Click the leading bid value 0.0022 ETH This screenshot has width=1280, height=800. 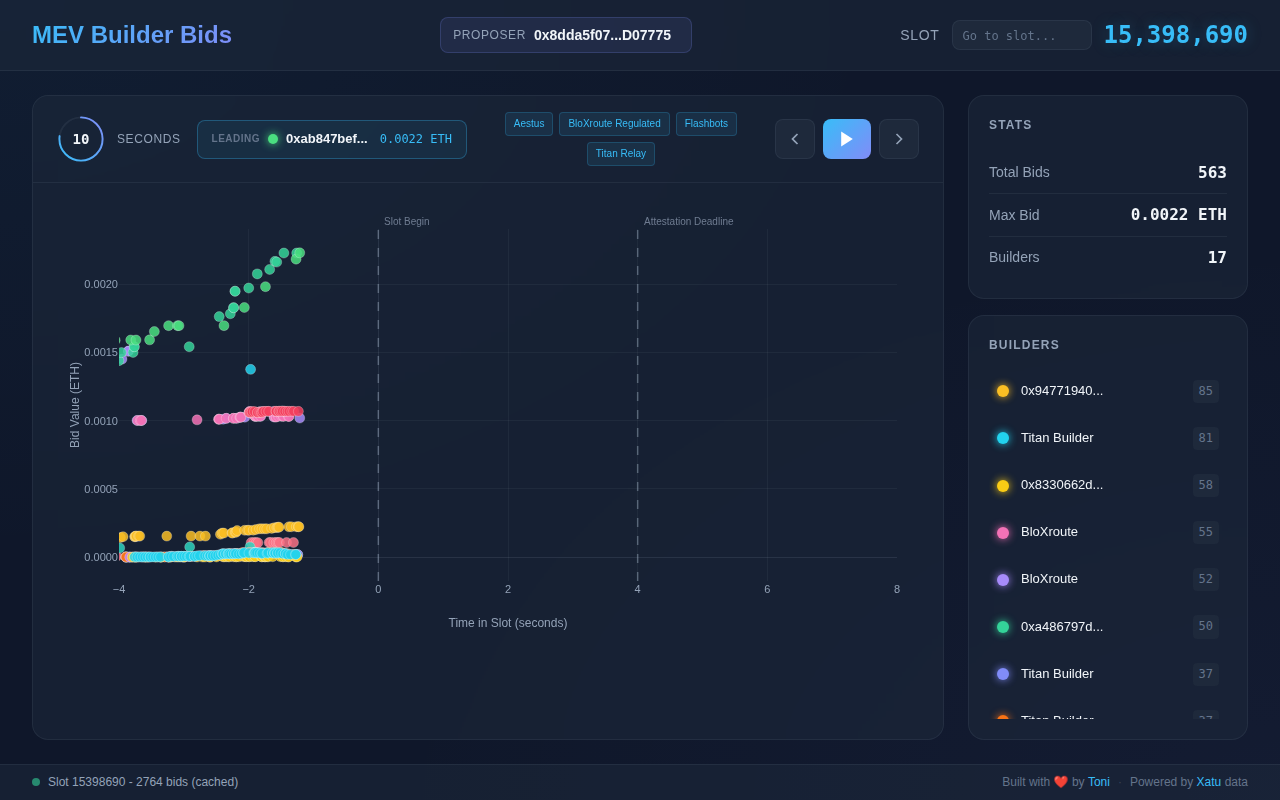(x=416, y=139)
